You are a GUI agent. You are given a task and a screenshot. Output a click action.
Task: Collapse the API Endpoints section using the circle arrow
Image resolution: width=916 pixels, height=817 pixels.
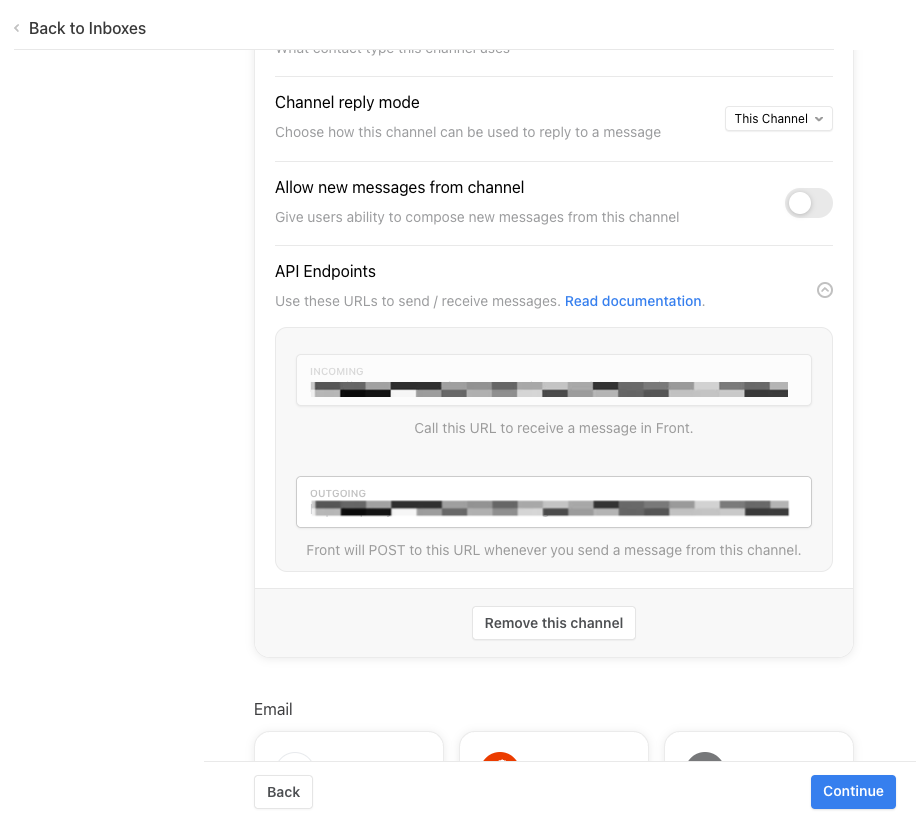pyautogui.click(x=824, y=290)
